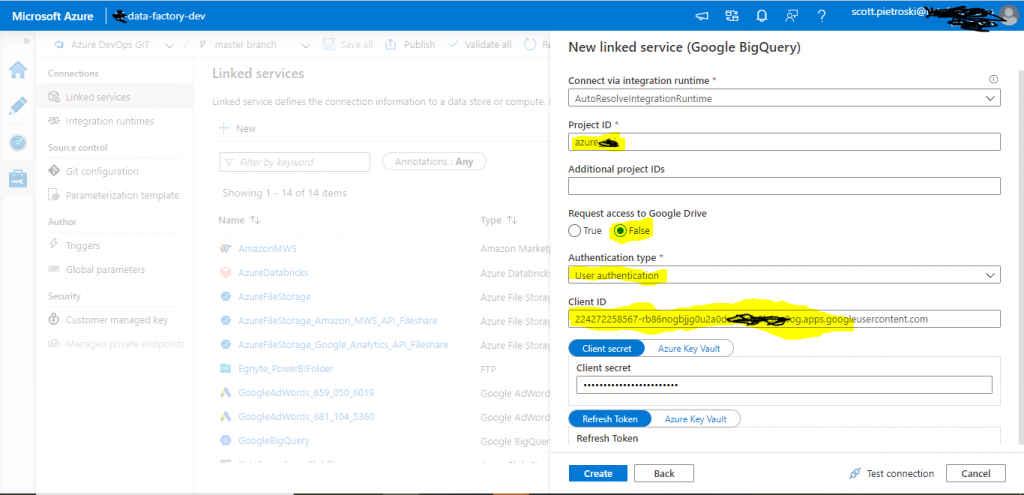1024x495 pixels.
Task: Click the Name column sort arrows
Action: (x=255, y=221)
